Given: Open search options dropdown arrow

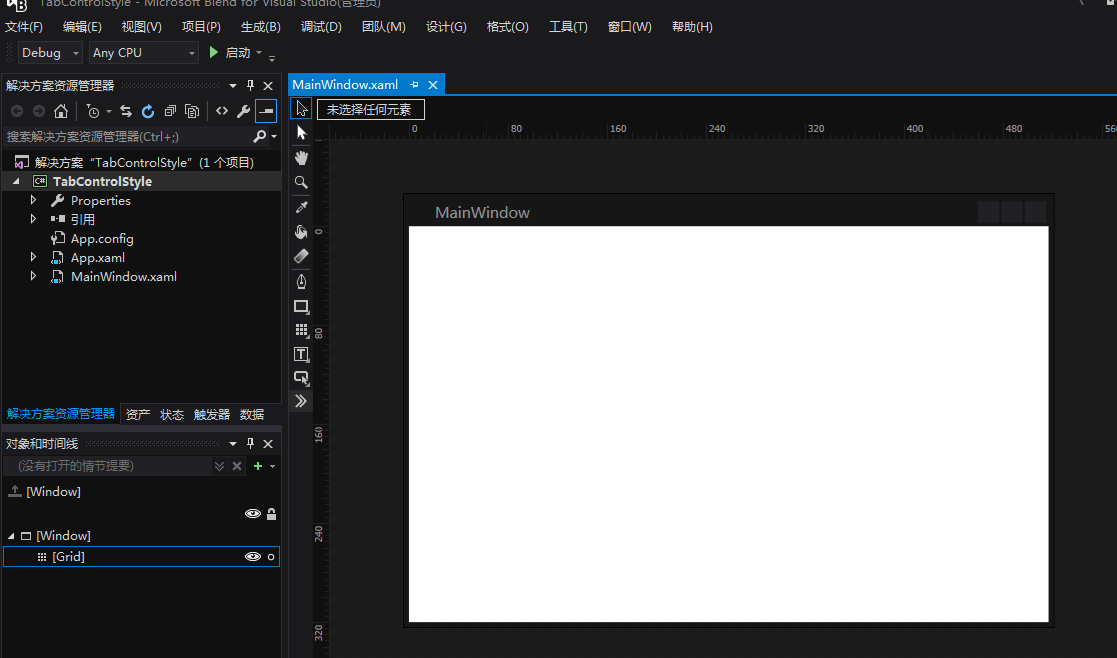Looking at the screenshot, I should pos(274,136).
